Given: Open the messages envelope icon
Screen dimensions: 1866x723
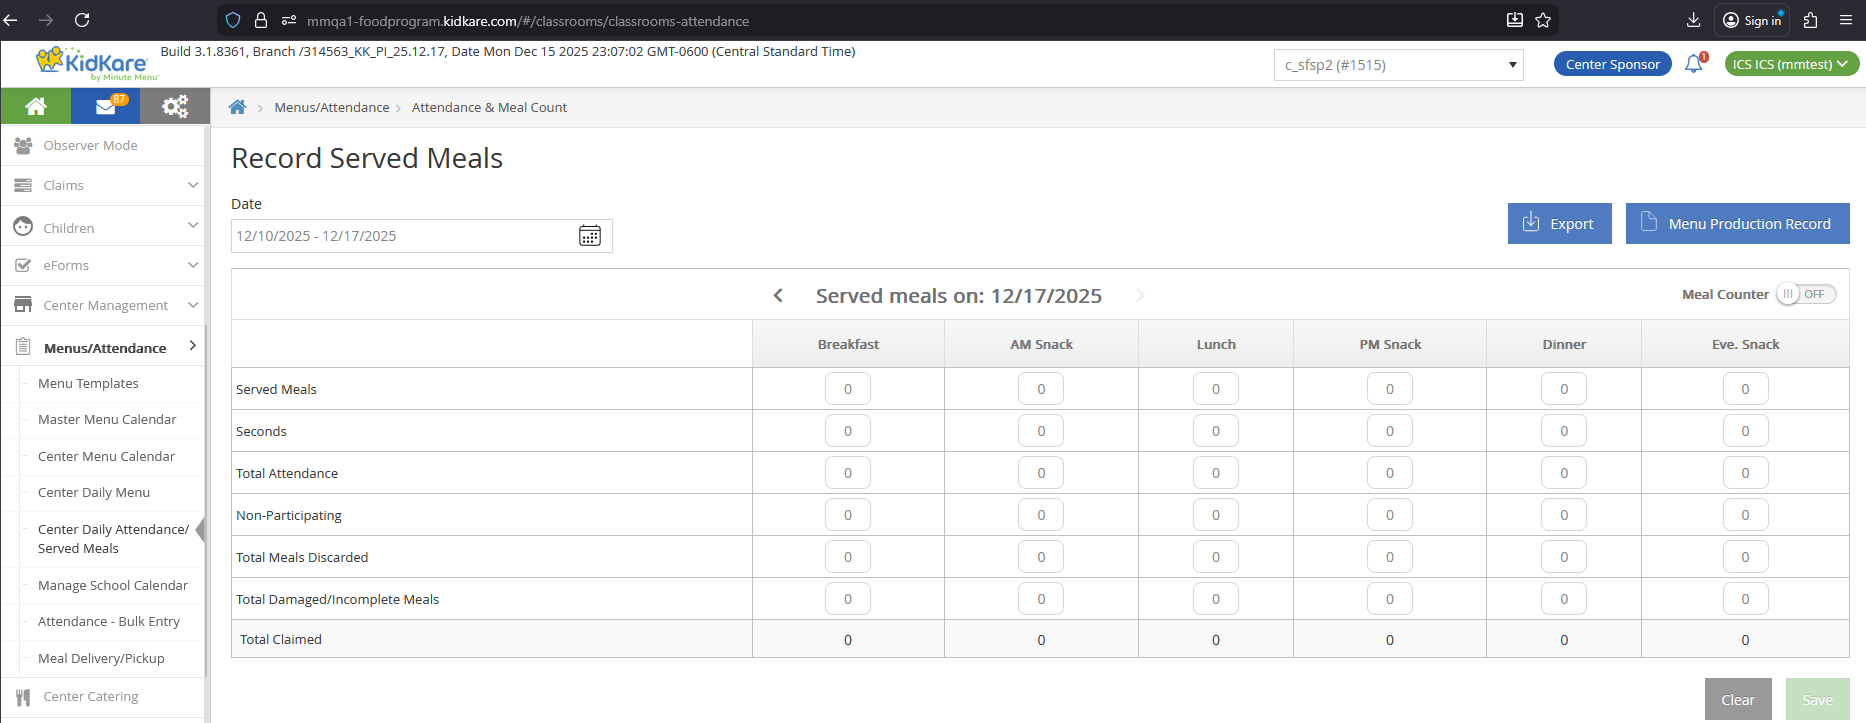Looking at the screenshot, I should tap(106, 106).
